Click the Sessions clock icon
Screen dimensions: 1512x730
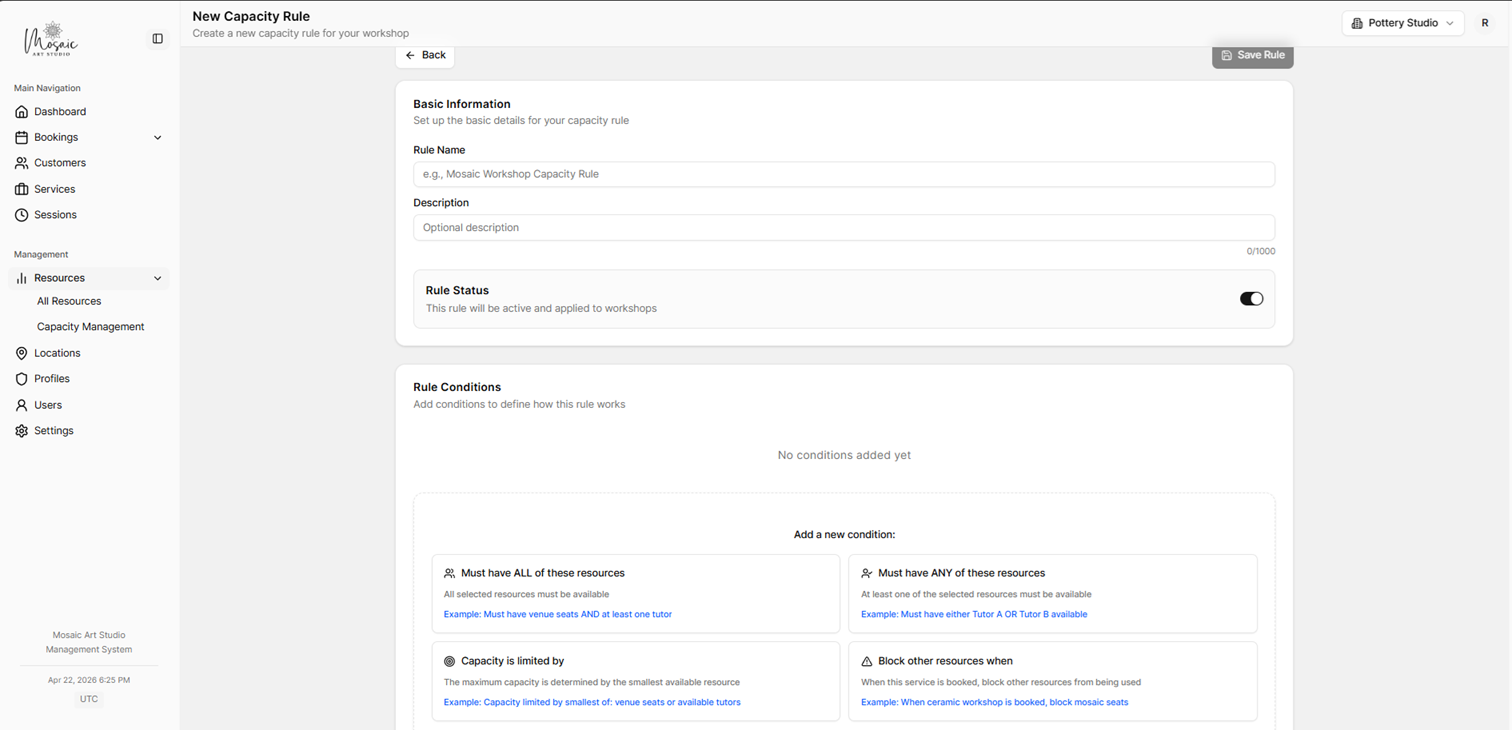pyautogui.click(x=22, y=215)
